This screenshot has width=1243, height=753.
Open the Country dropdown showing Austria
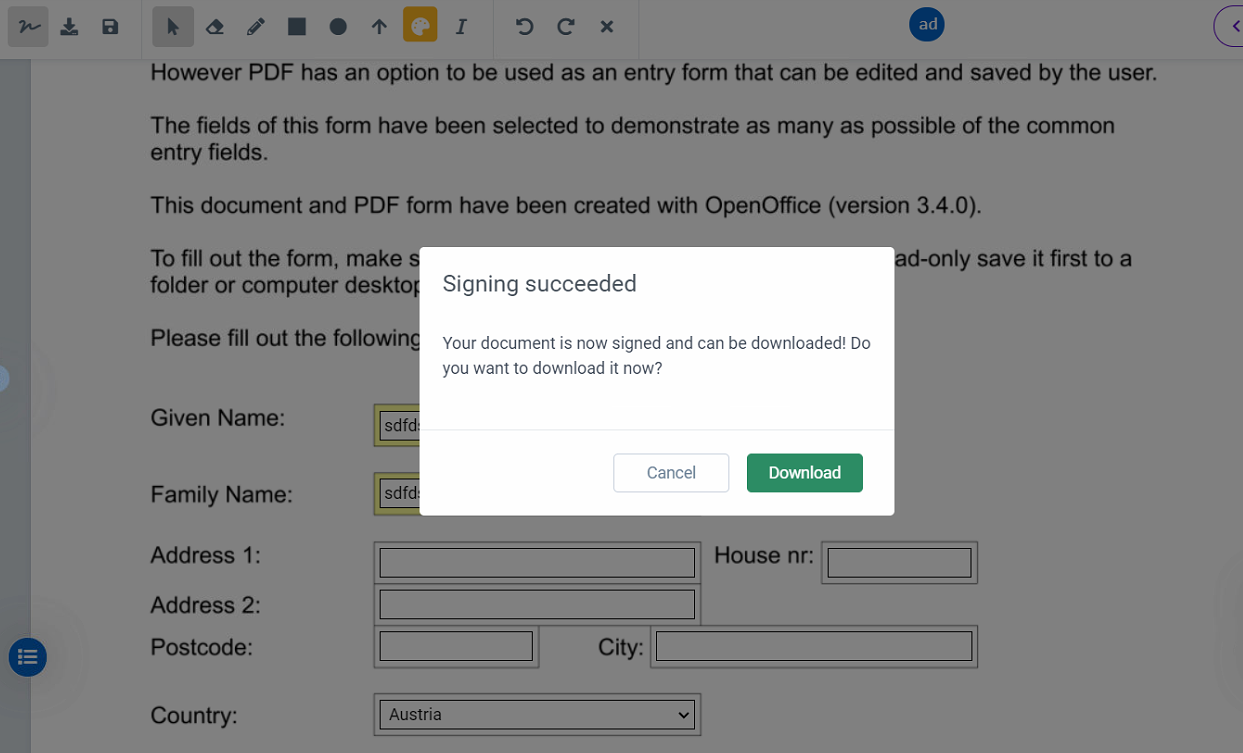[537, 714]
